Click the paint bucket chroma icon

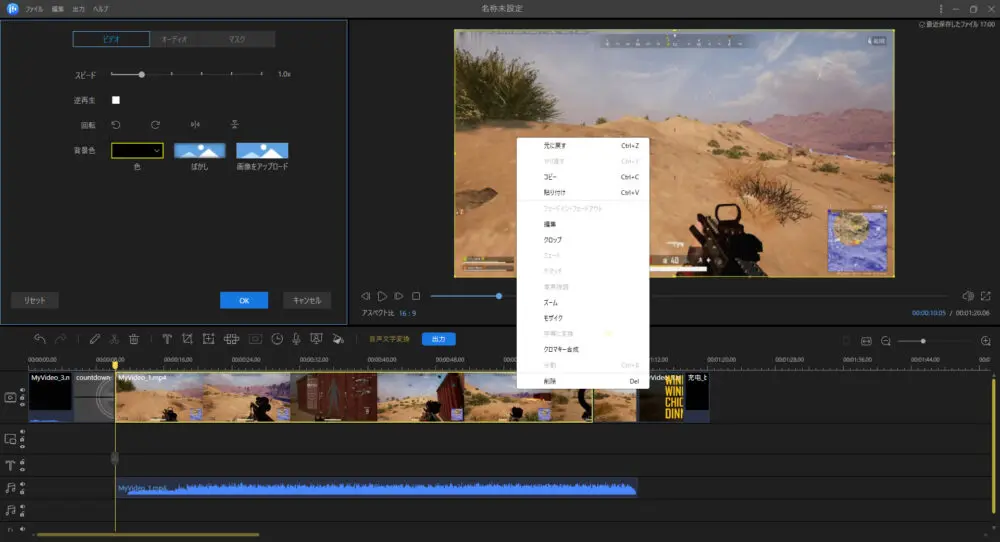pos(338,339)
